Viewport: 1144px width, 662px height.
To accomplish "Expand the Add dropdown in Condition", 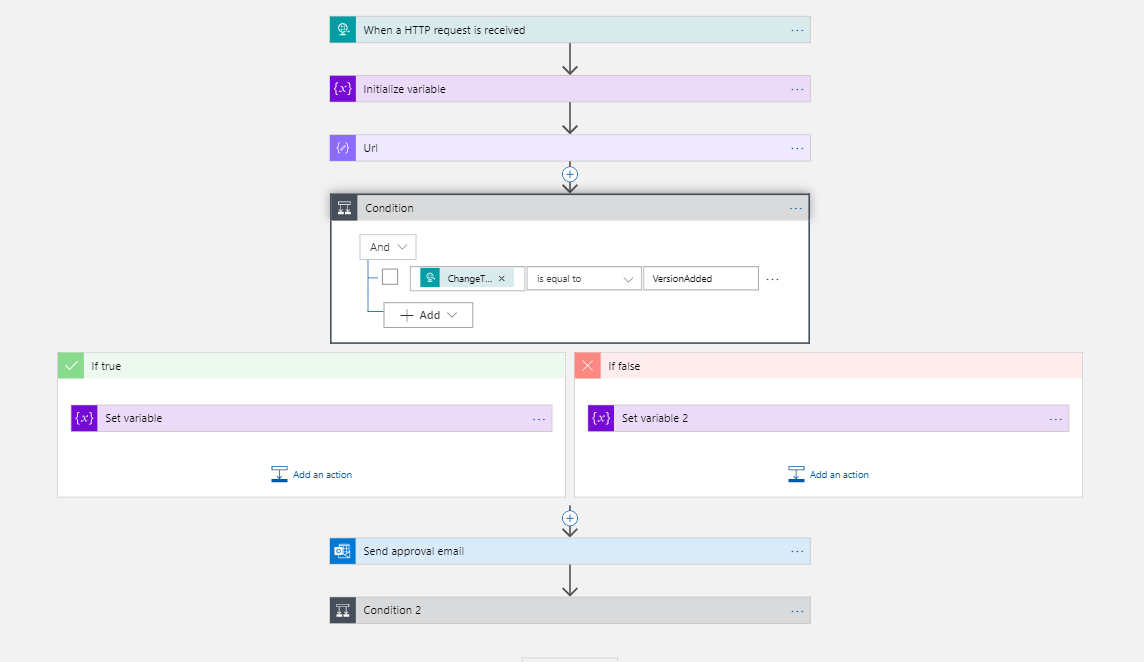I will click(x=428, y=315).
